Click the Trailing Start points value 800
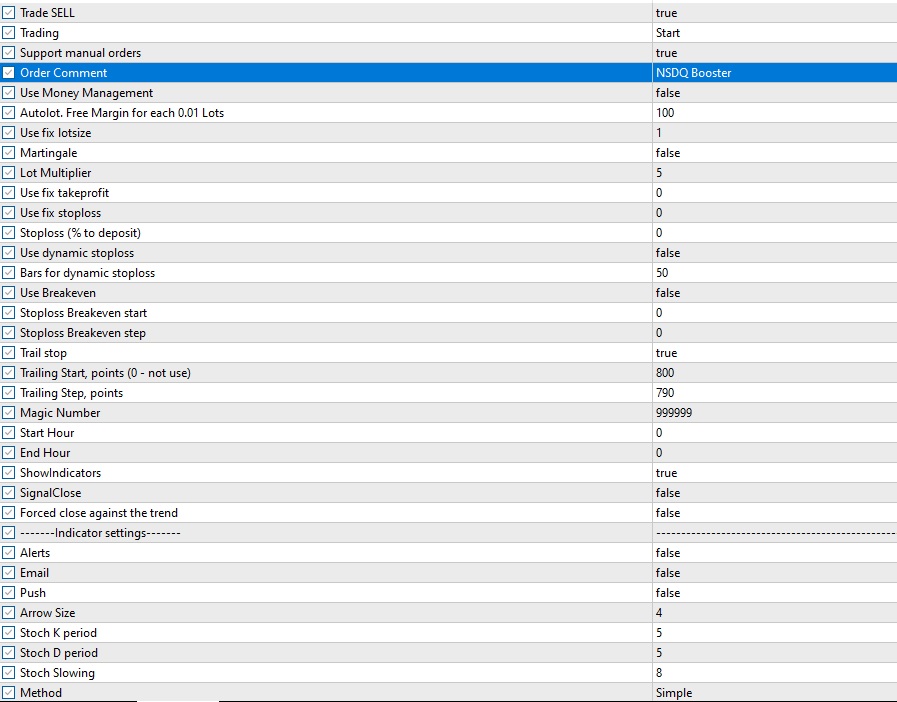The image size is (897, 702). (x=665, y=373)
